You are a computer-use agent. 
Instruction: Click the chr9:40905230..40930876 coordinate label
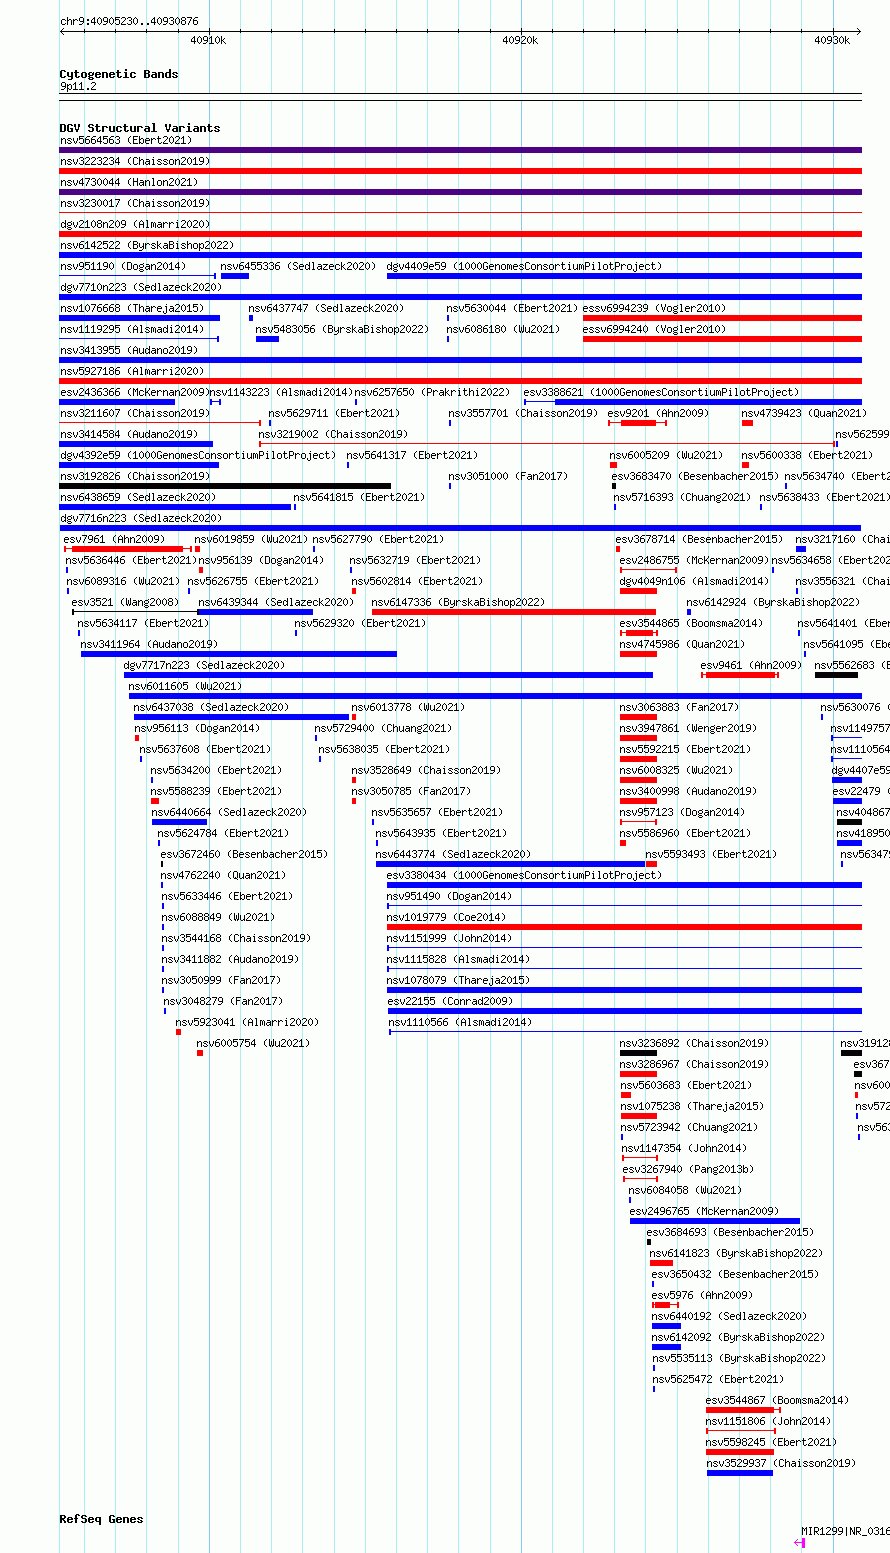pos(129,21)
